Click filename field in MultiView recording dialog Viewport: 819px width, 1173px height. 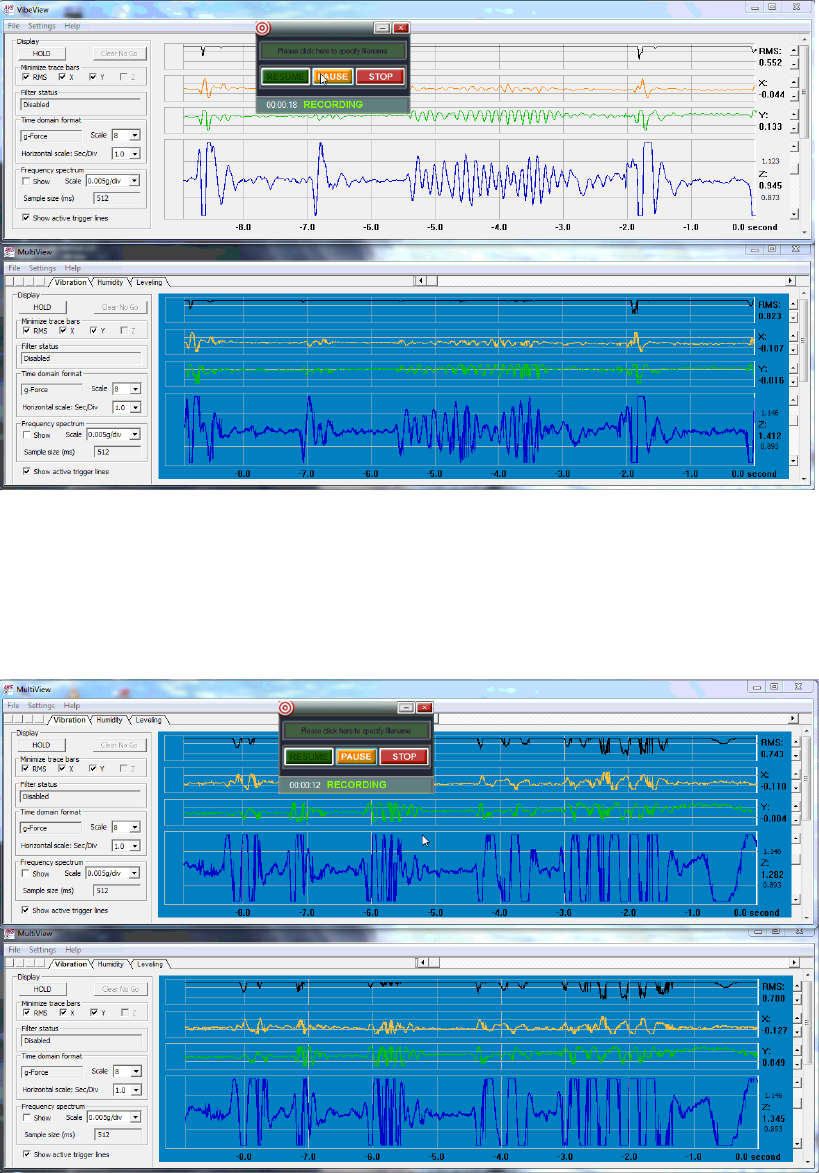[356, 730]
